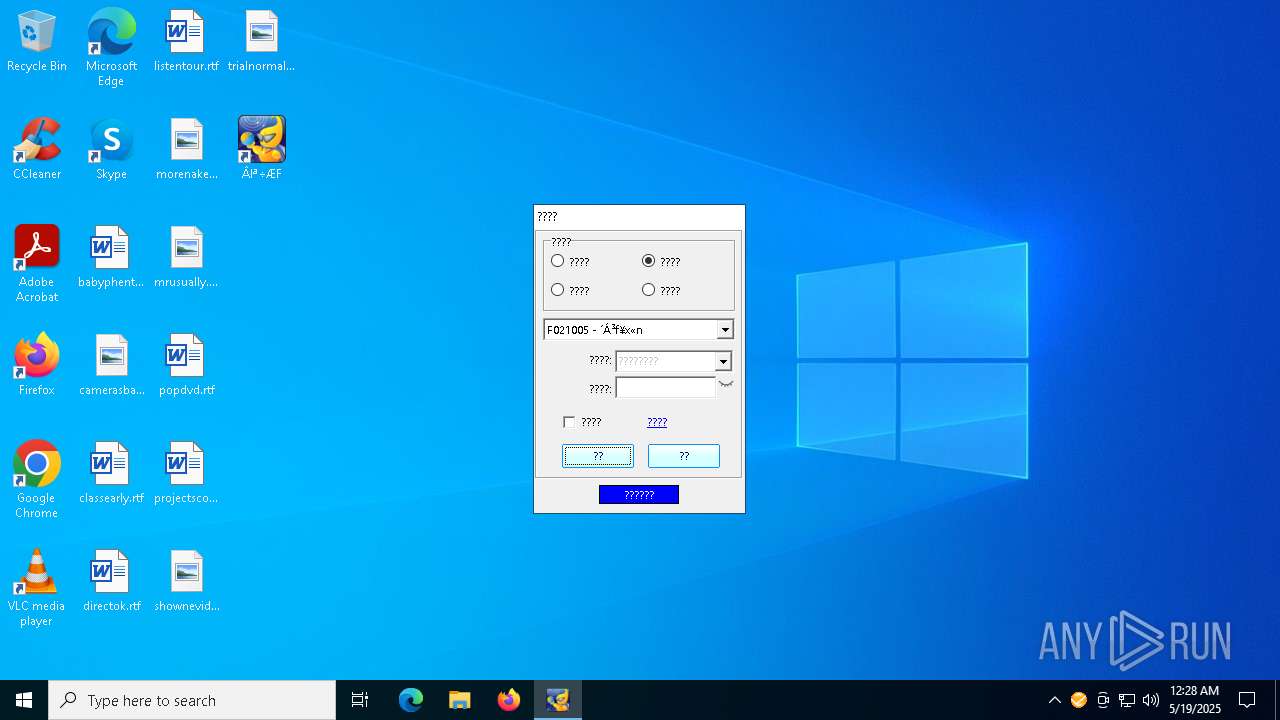Select the VLC media player shortcut
The image size is (1280, 720).
(x=37, y=588)
